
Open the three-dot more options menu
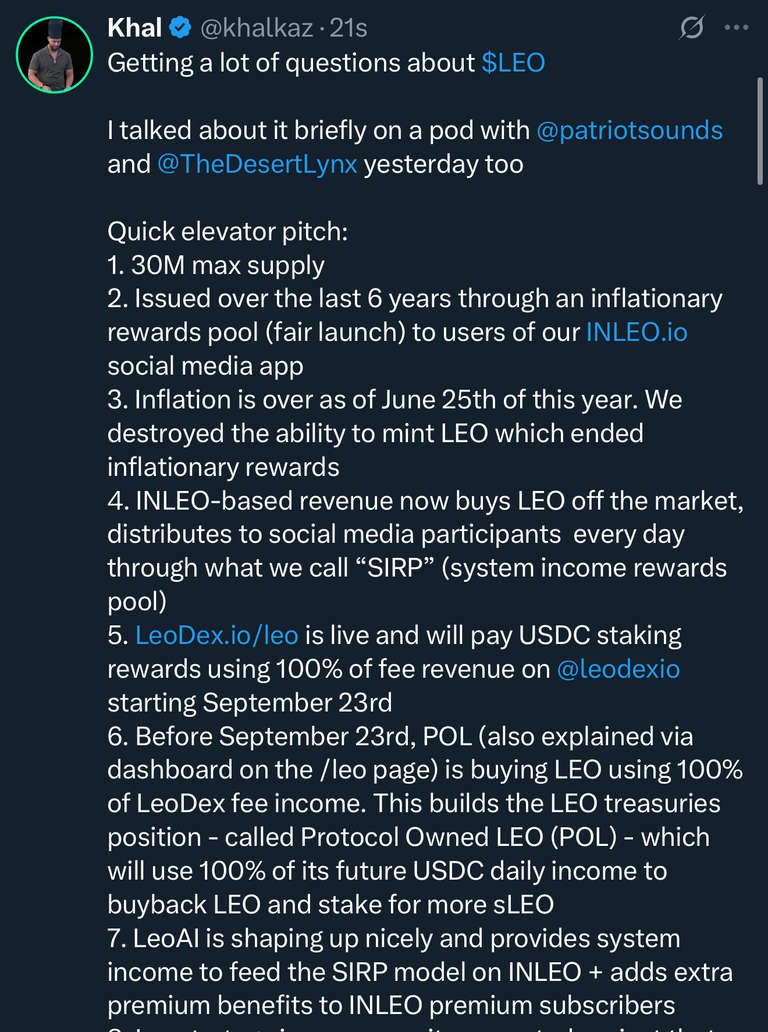[736, 28]
